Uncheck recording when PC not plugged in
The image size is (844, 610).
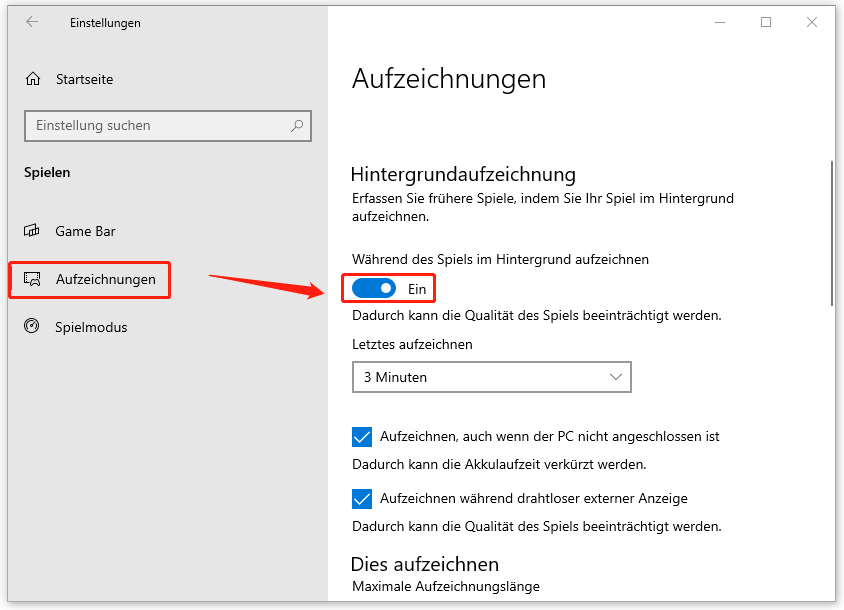click(362, 437)
